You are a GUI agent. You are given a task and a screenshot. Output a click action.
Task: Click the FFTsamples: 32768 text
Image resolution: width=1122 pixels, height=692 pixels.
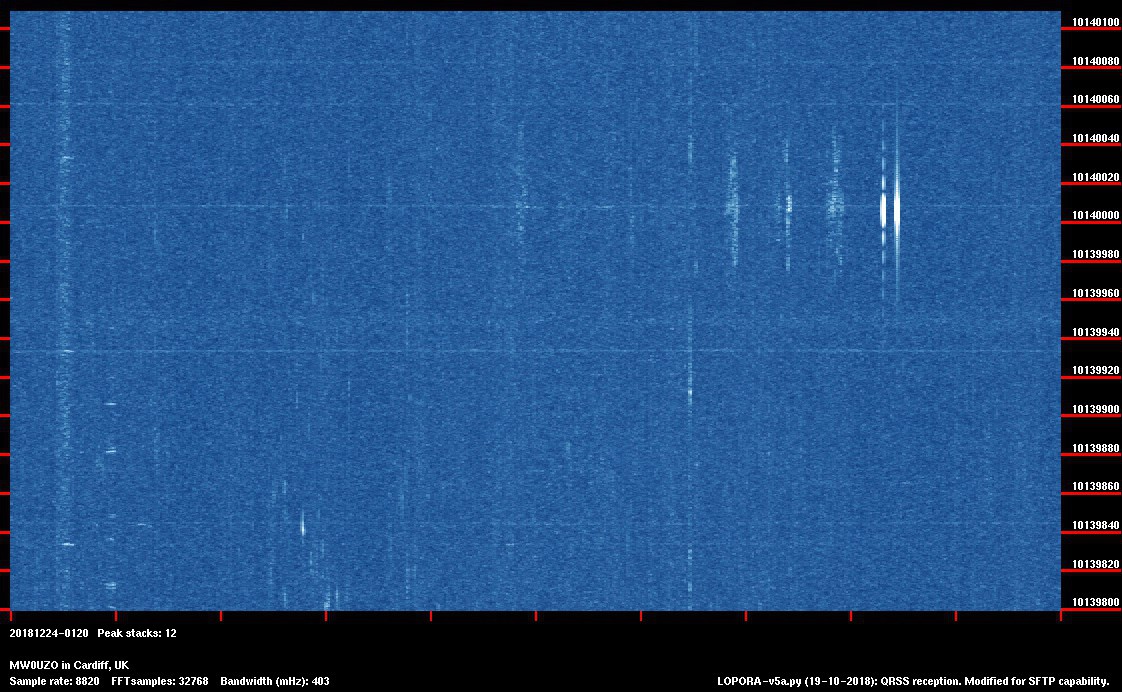pyautogui.click(x=160, y=681)
